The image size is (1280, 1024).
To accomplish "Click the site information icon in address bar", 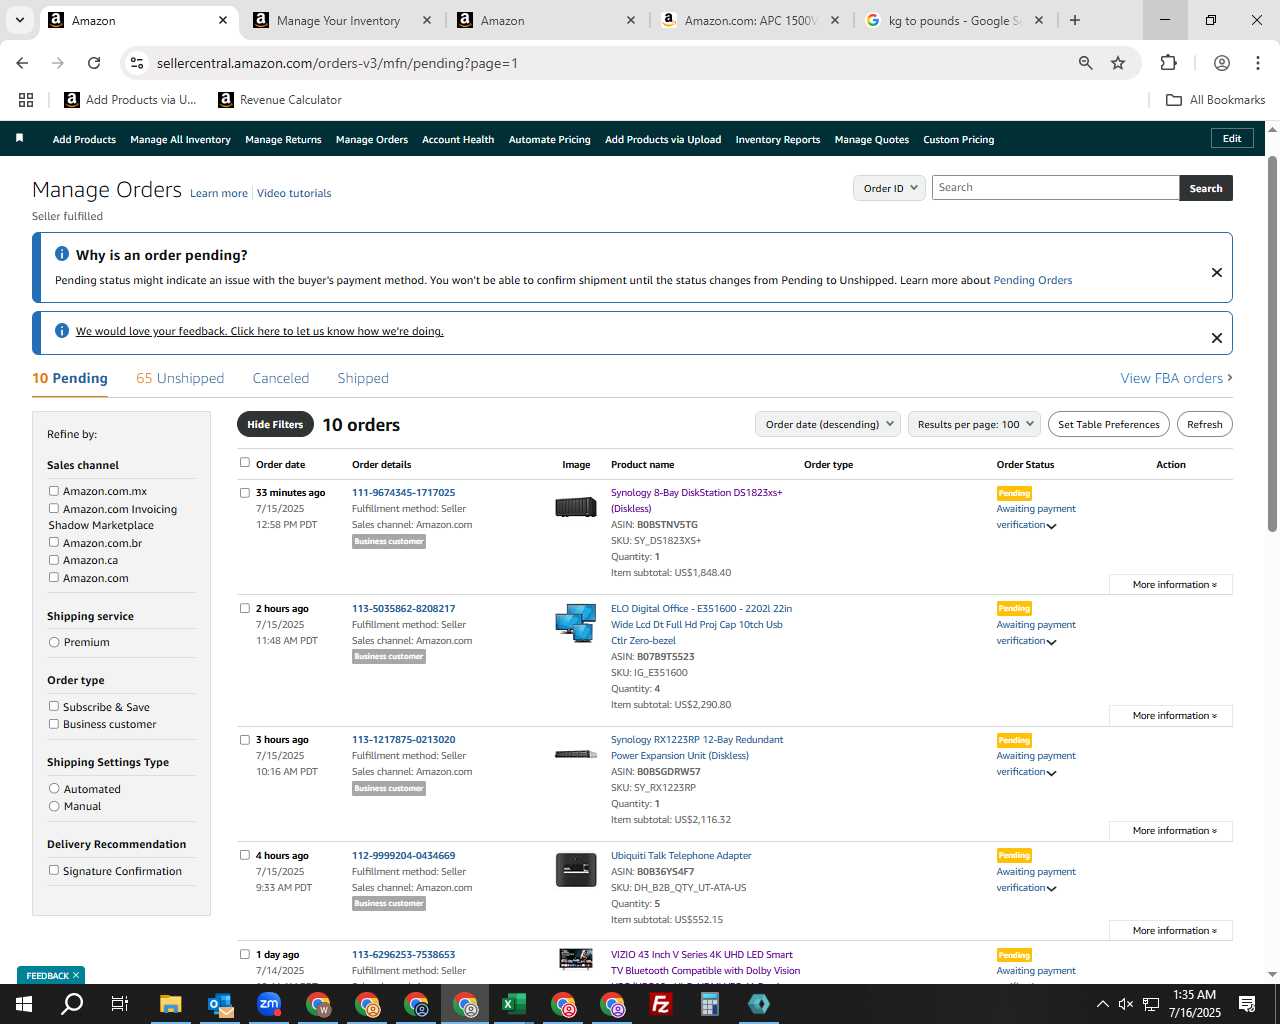I will tap(137, 63).
